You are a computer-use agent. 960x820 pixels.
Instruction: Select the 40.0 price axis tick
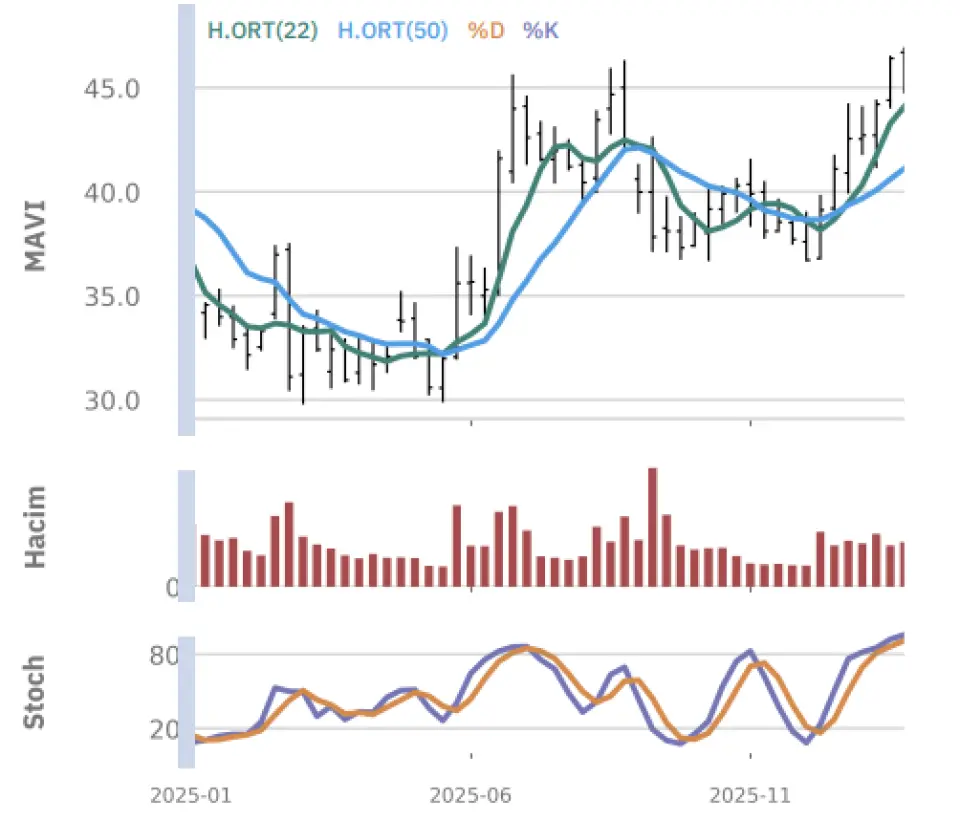(110, 193)
